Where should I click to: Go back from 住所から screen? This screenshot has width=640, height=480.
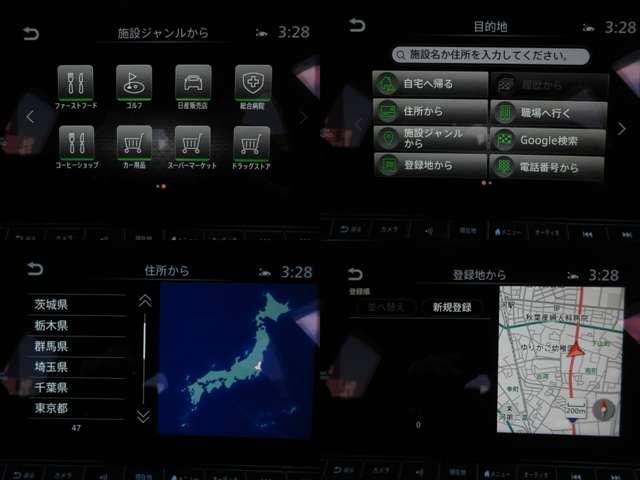point(34,269)
